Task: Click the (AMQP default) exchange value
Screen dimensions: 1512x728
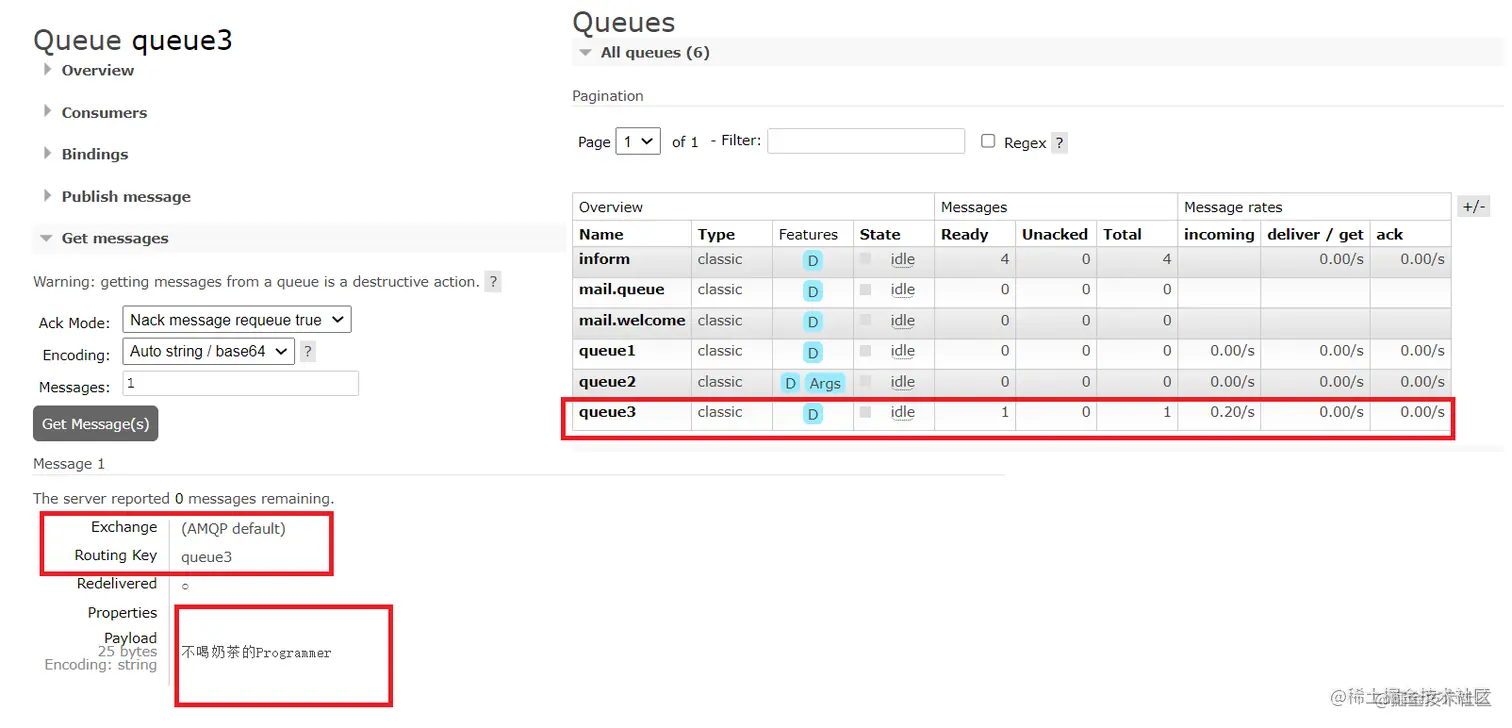Action: [x=233, y=528]
